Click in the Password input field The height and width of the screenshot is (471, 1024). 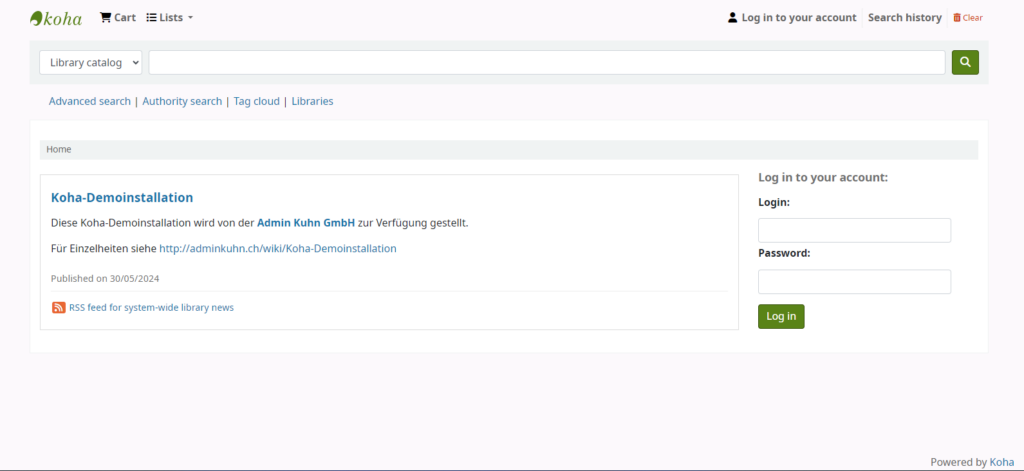coord(854,282)
